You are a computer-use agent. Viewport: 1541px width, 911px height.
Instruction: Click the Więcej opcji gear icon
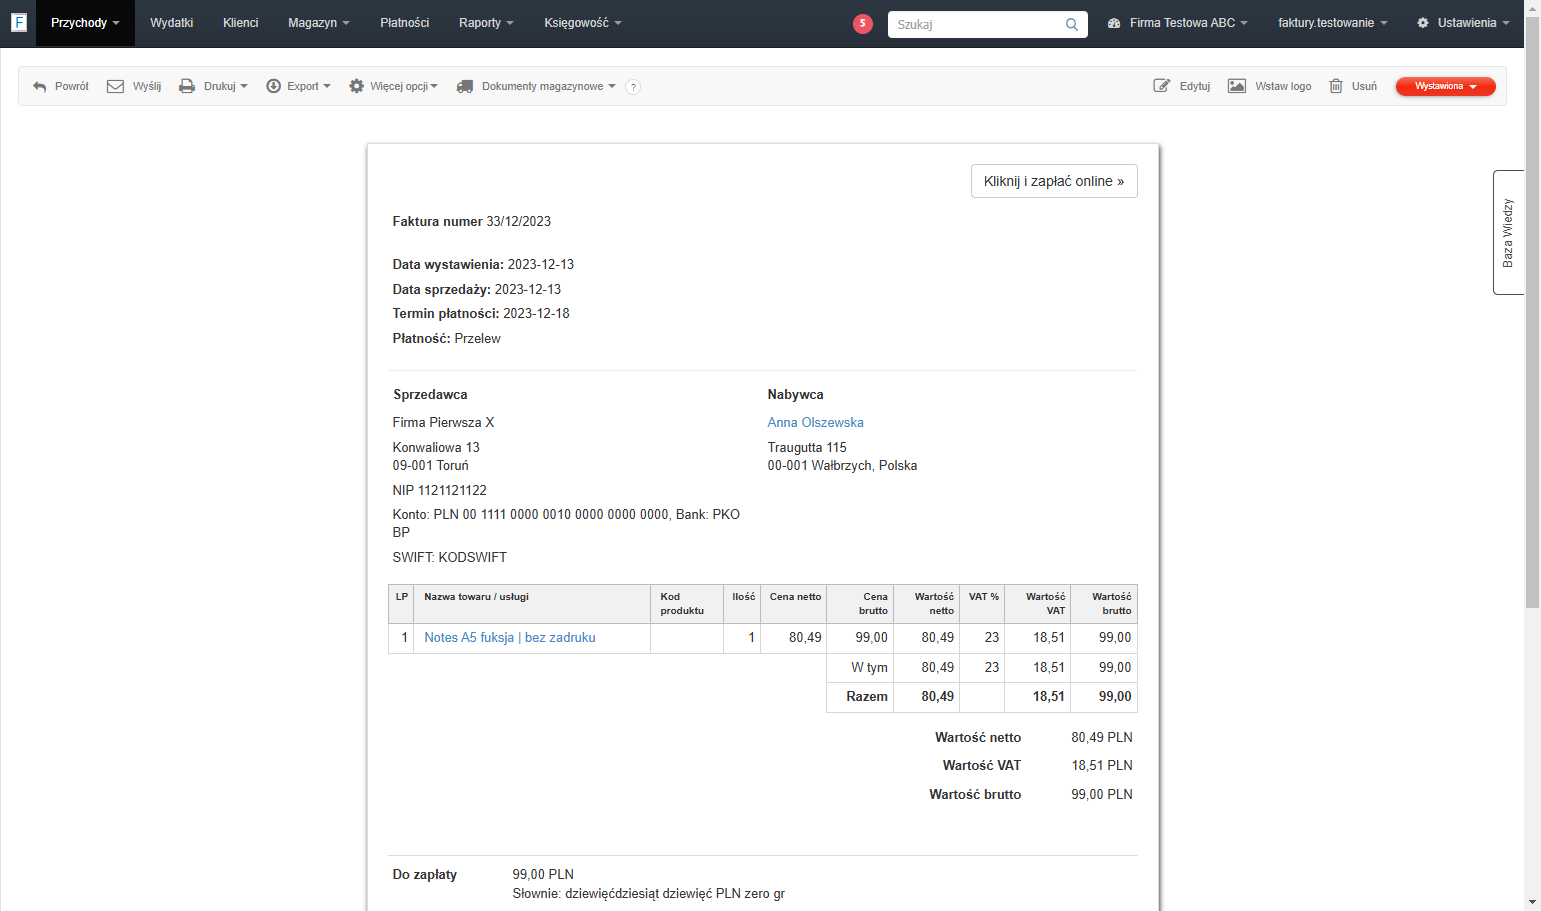pos(356,87)
